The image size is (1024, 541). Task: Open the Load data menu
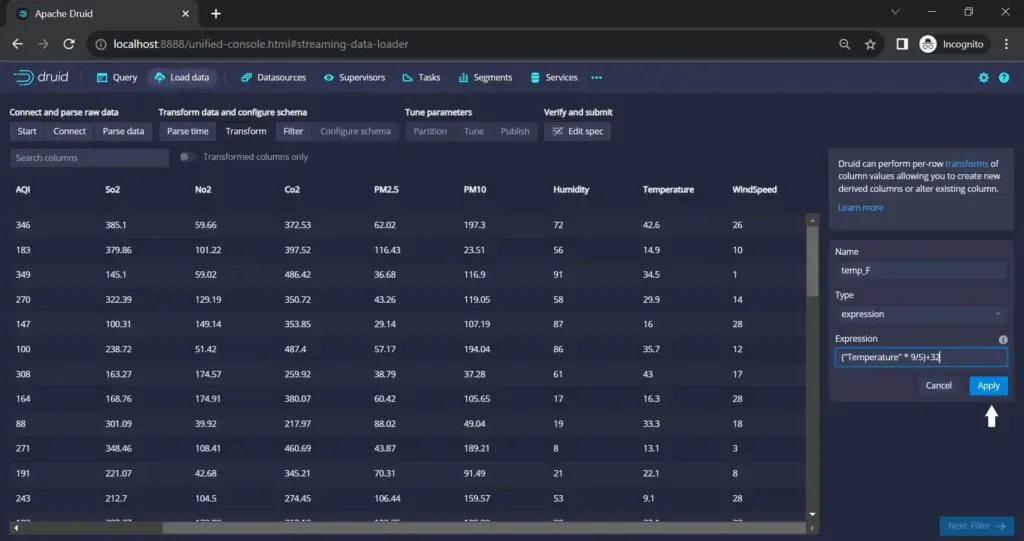(x=182, y=77)
